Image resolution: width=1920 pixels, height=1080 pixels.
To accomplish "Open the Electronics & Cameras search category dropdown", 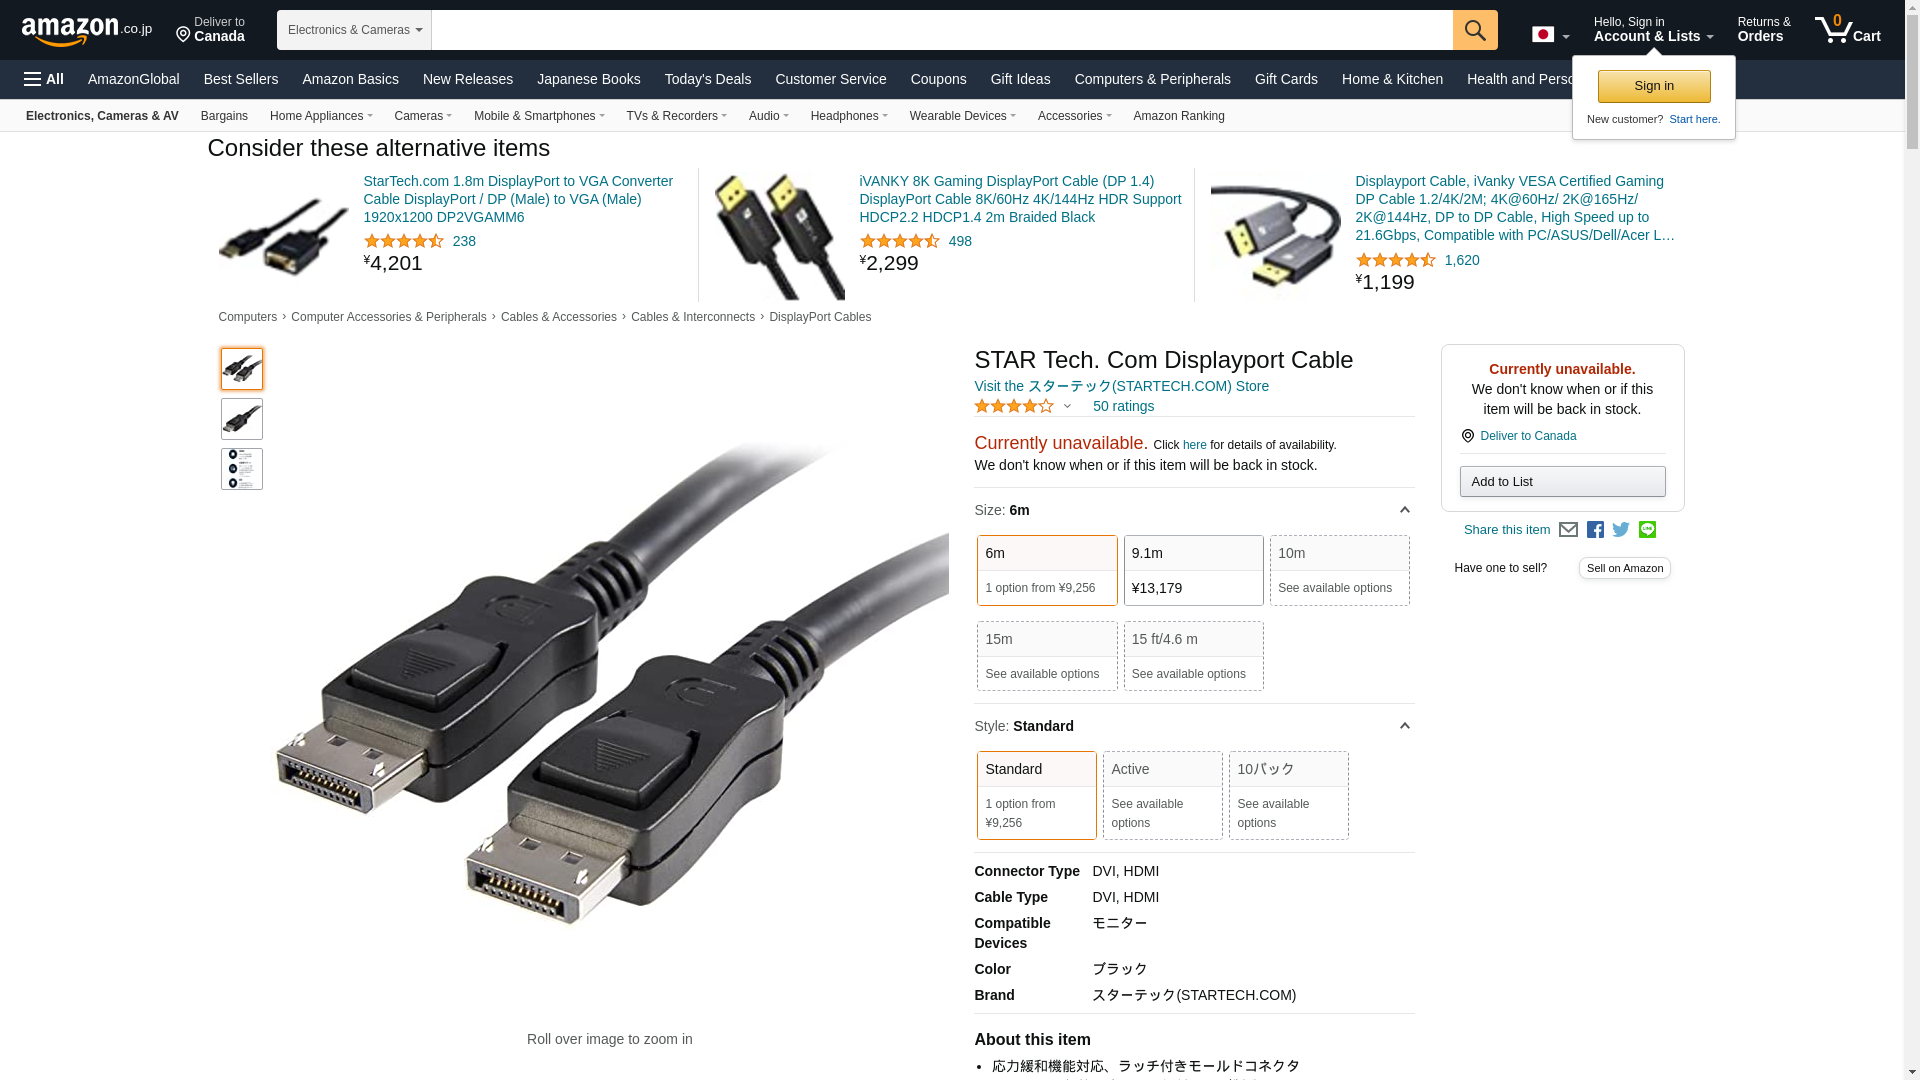I will (x=354, y=30).
